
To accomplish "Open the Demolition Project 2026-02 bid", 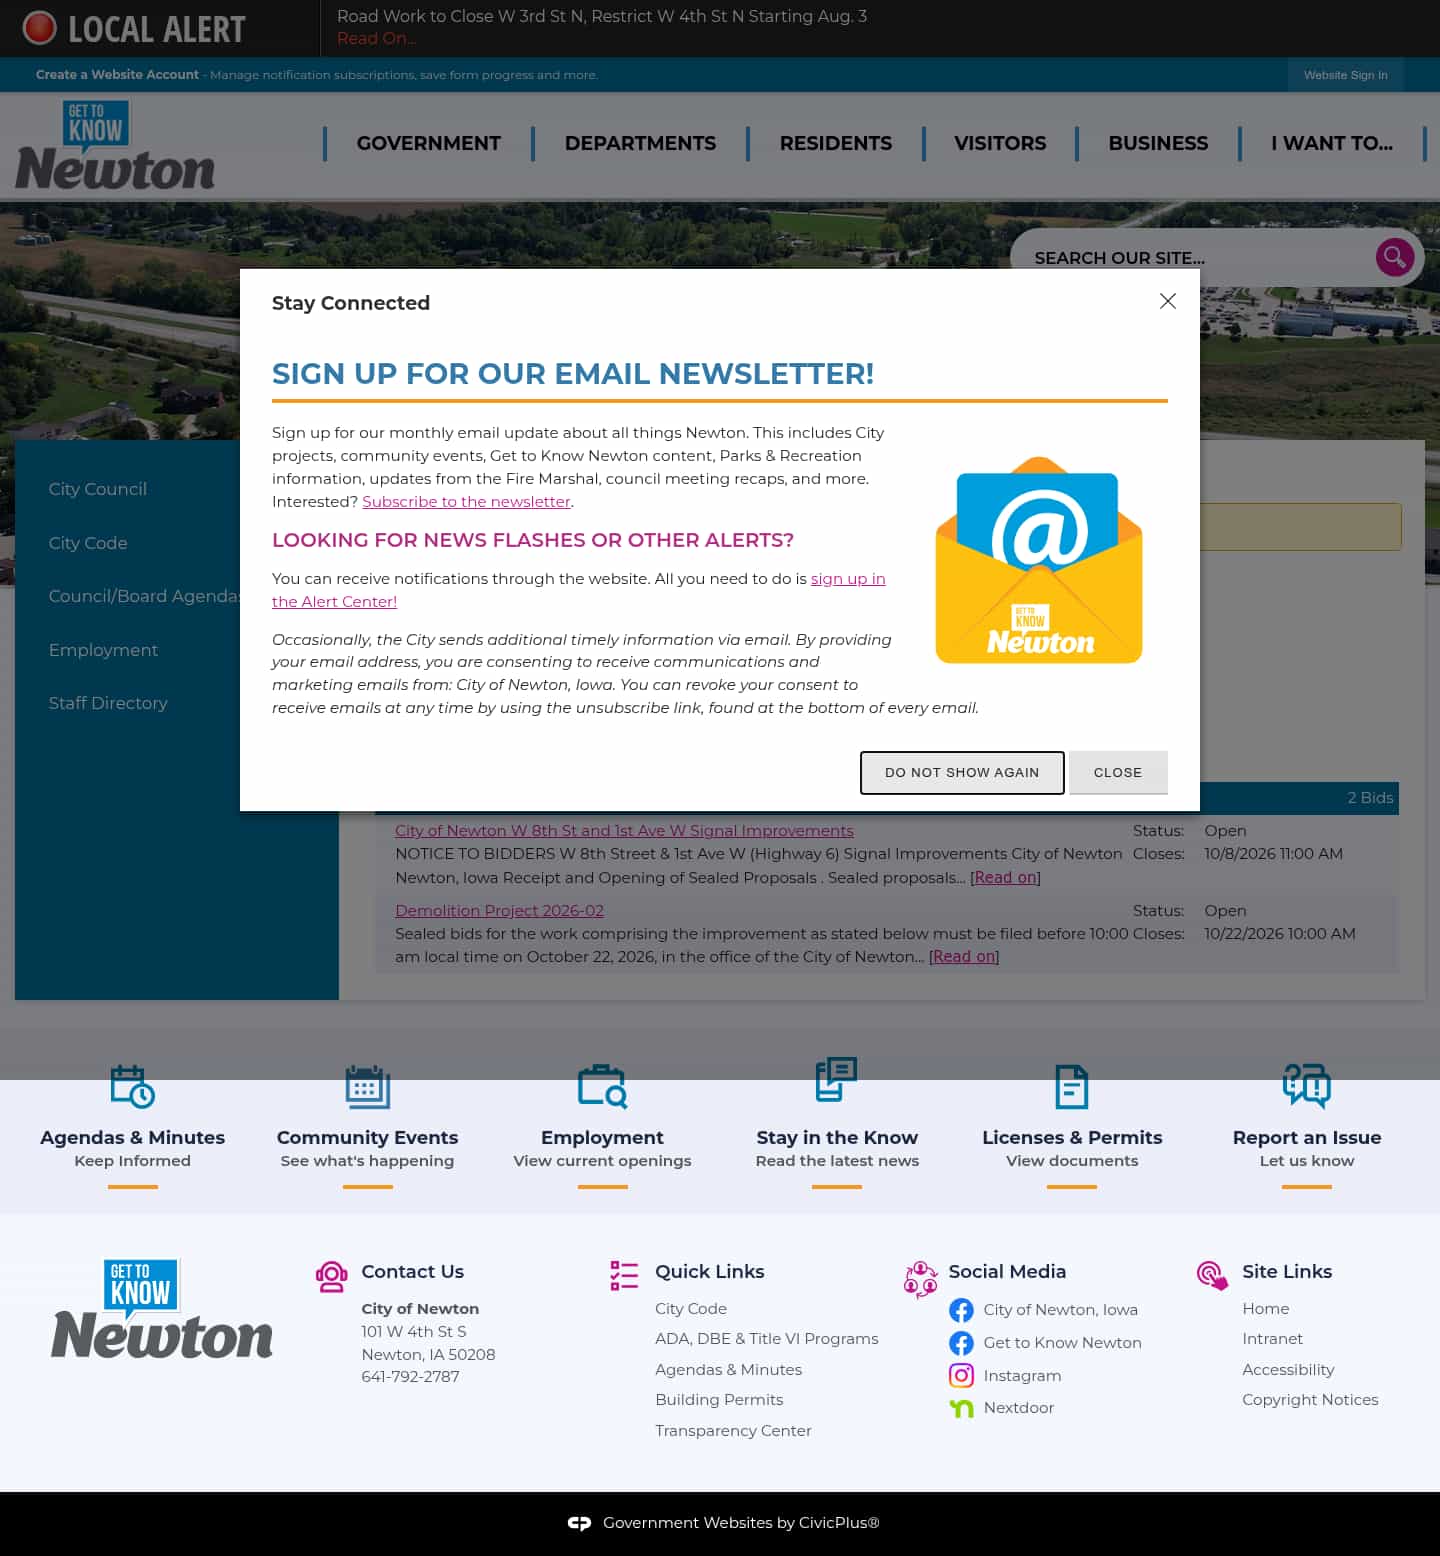I will coord(499,911).
